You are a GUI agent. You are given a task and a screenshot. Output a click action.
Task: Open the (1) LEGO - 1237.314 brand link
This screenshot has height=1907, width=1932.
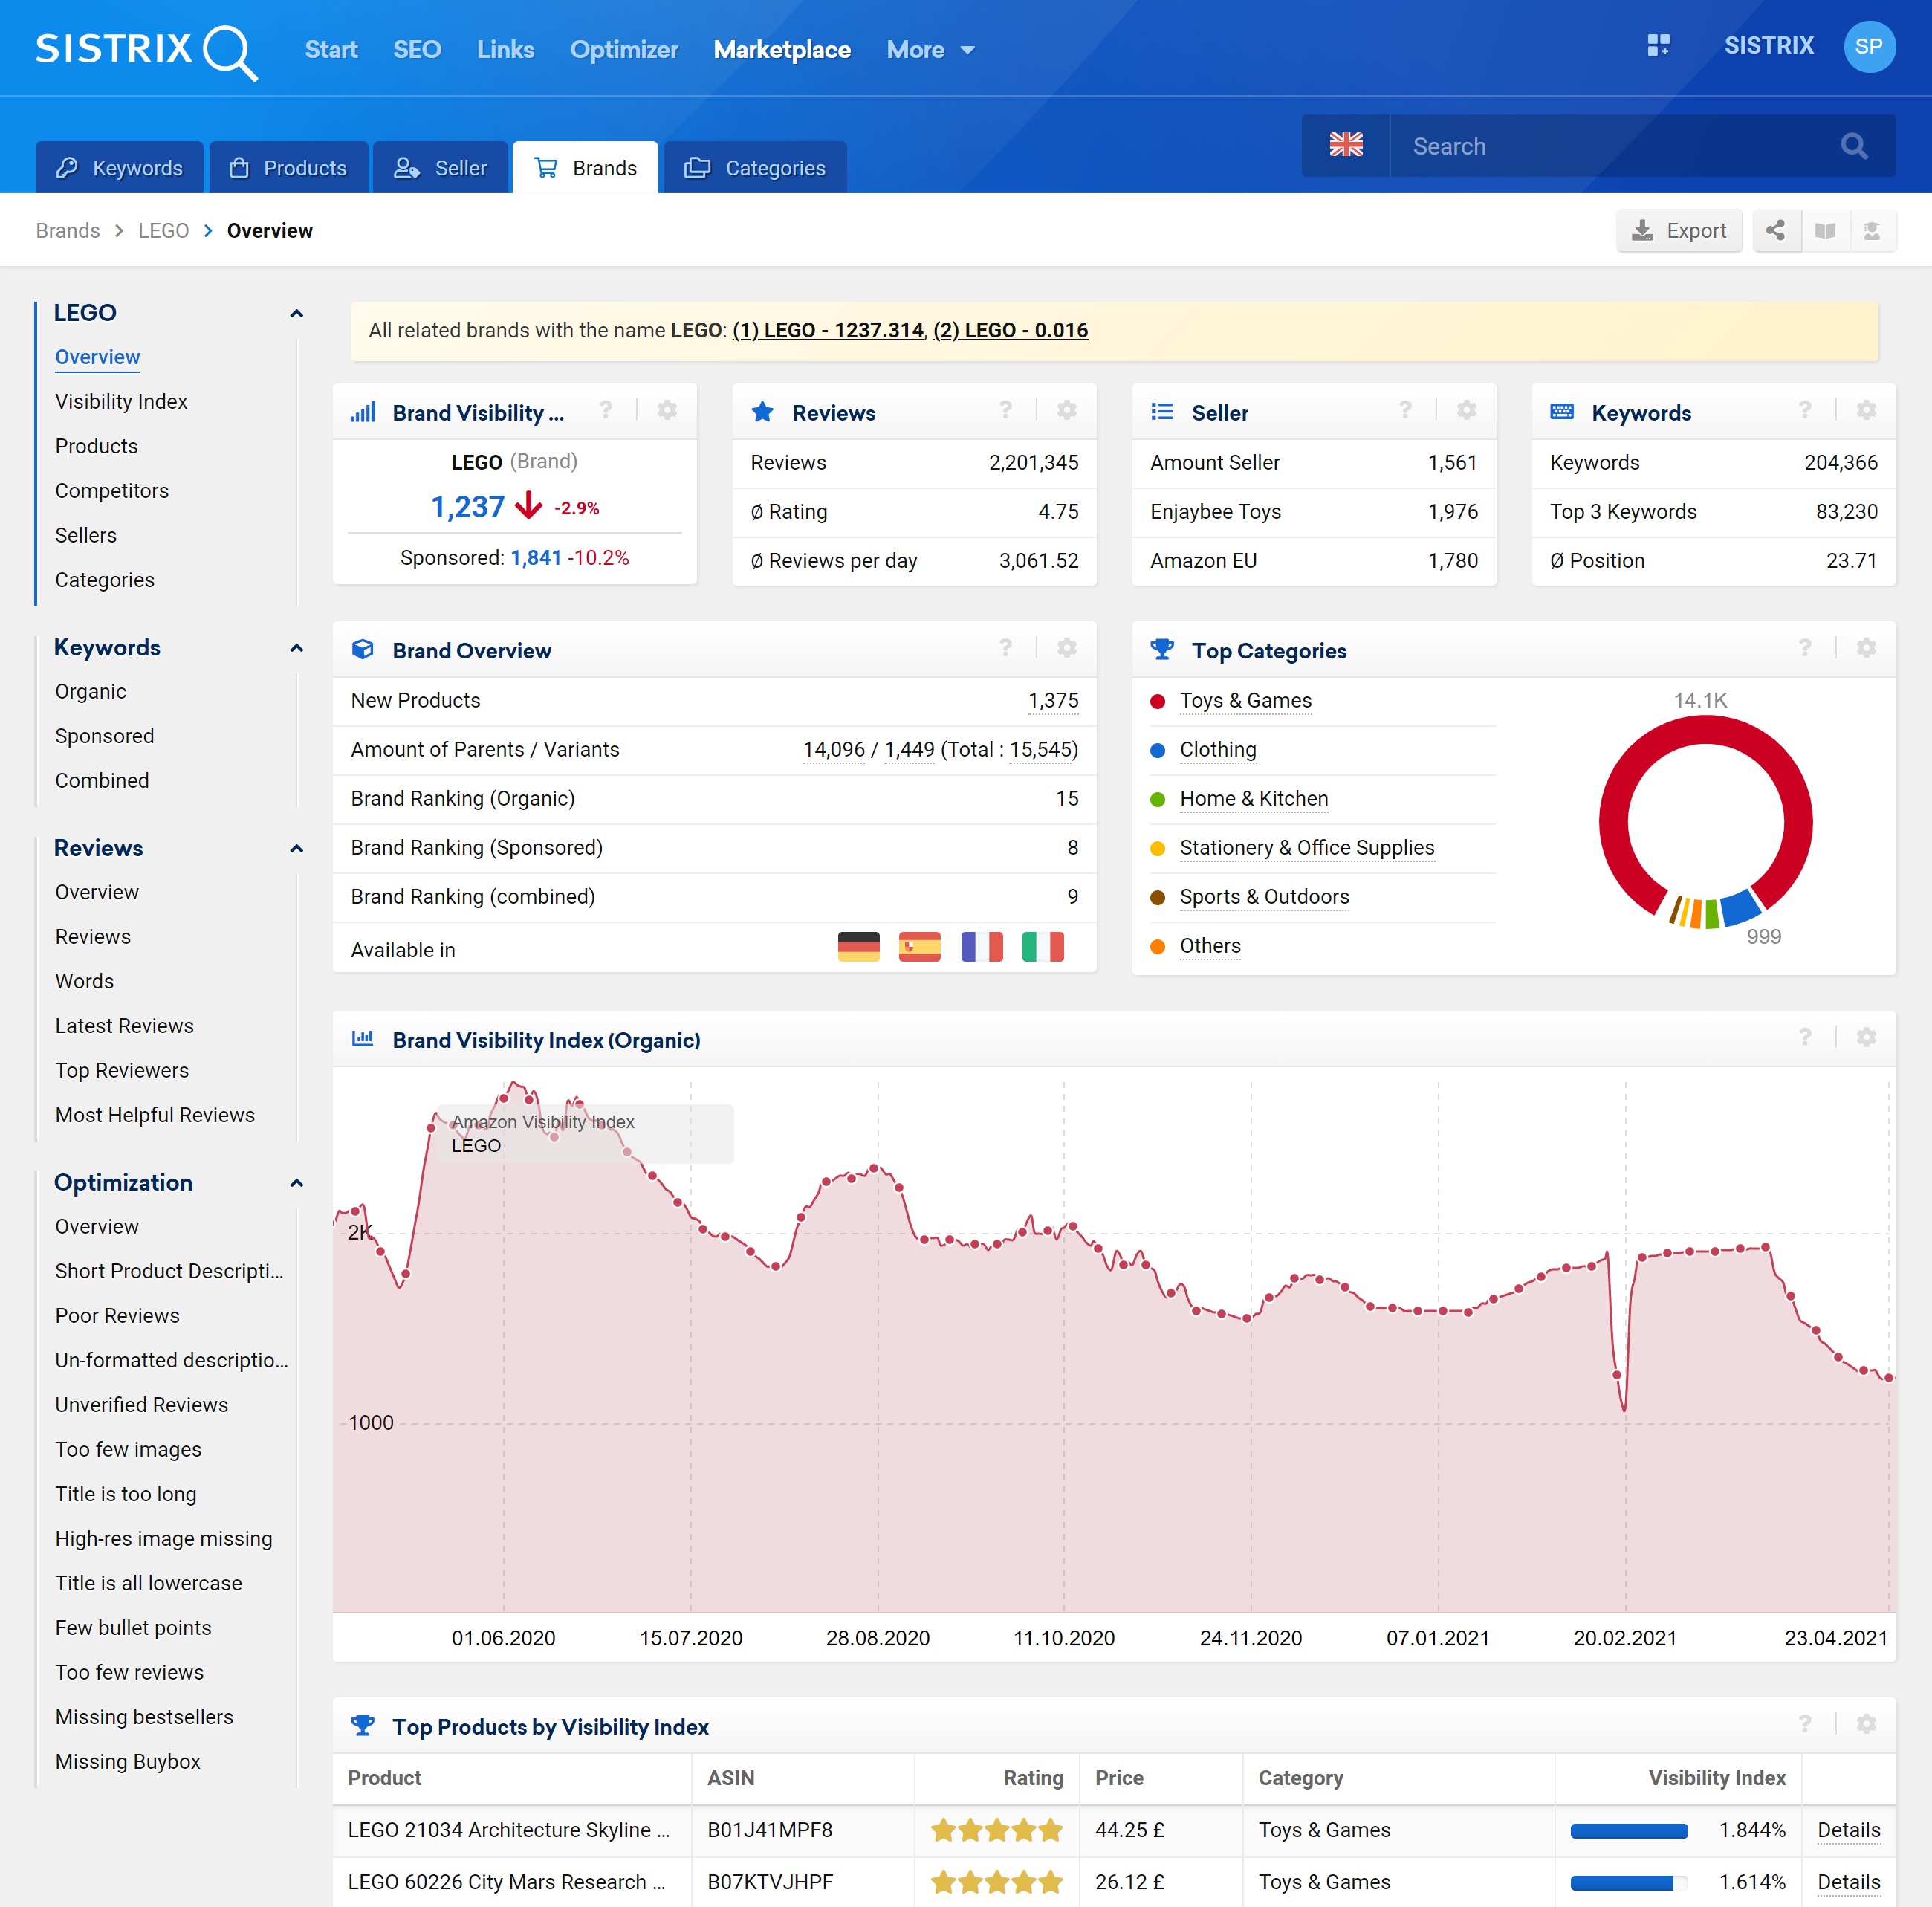click(x=828, y=331)
